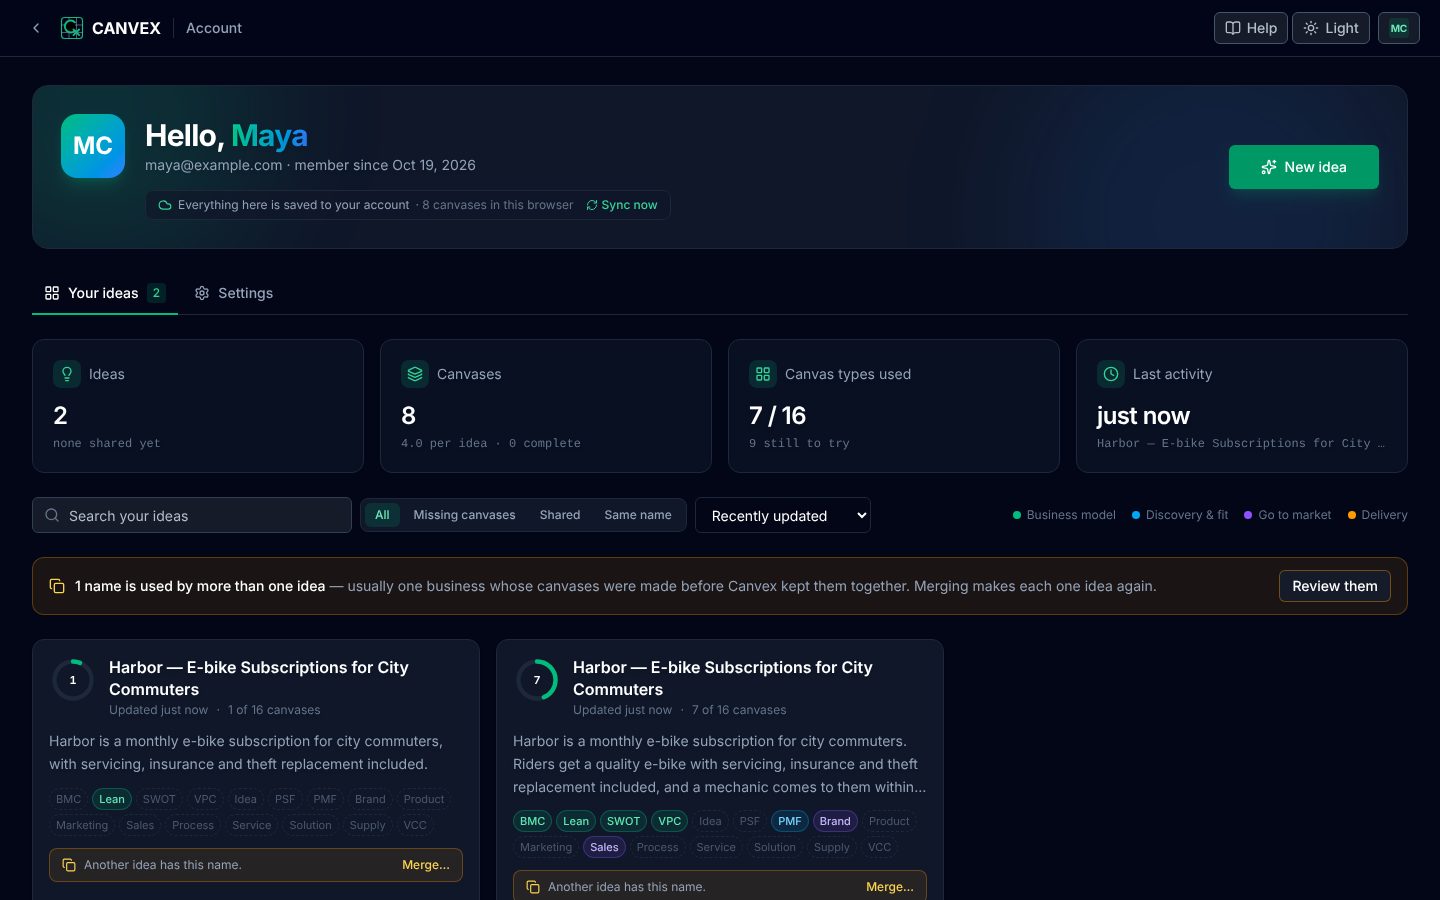The image size is (1440, 900).
Task: Click the Go to market legend entry
Action: pos(1287,515)
